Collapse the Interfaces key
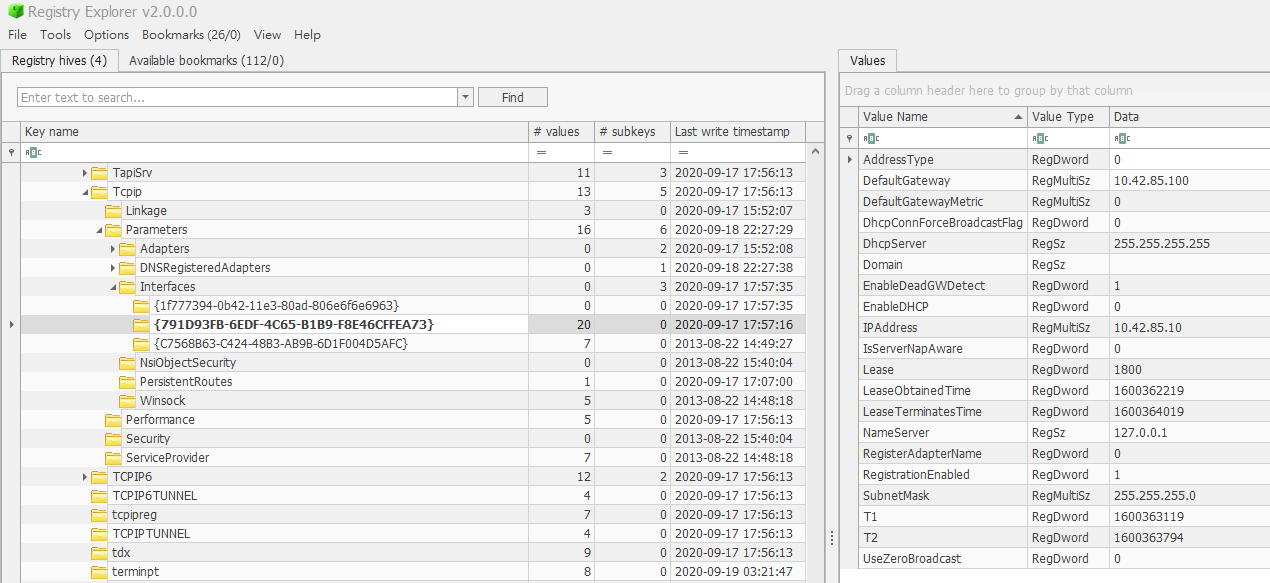Image resolution: width=1270 pixels, height=583 pixels. point(113,287)
